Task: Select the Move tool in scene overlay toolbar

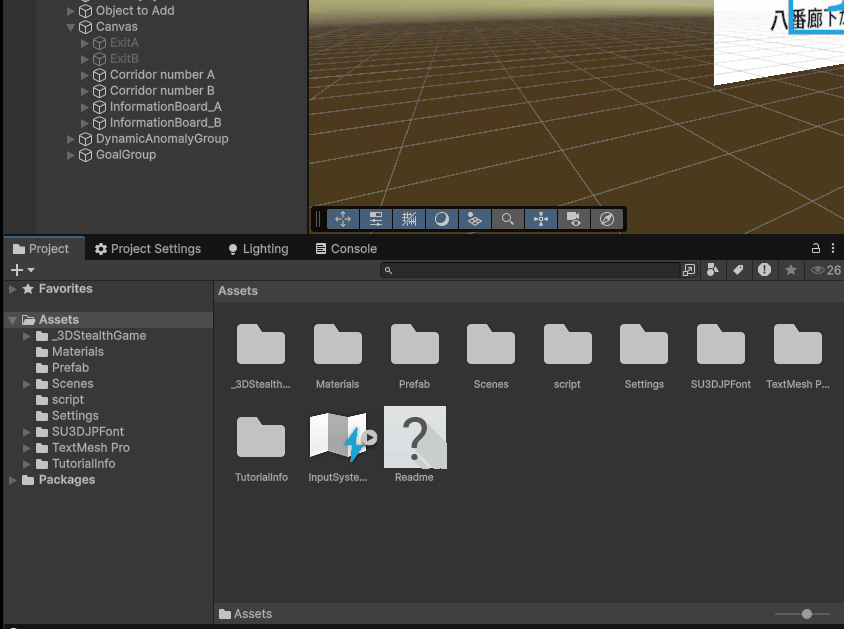Action: [342, 219]
